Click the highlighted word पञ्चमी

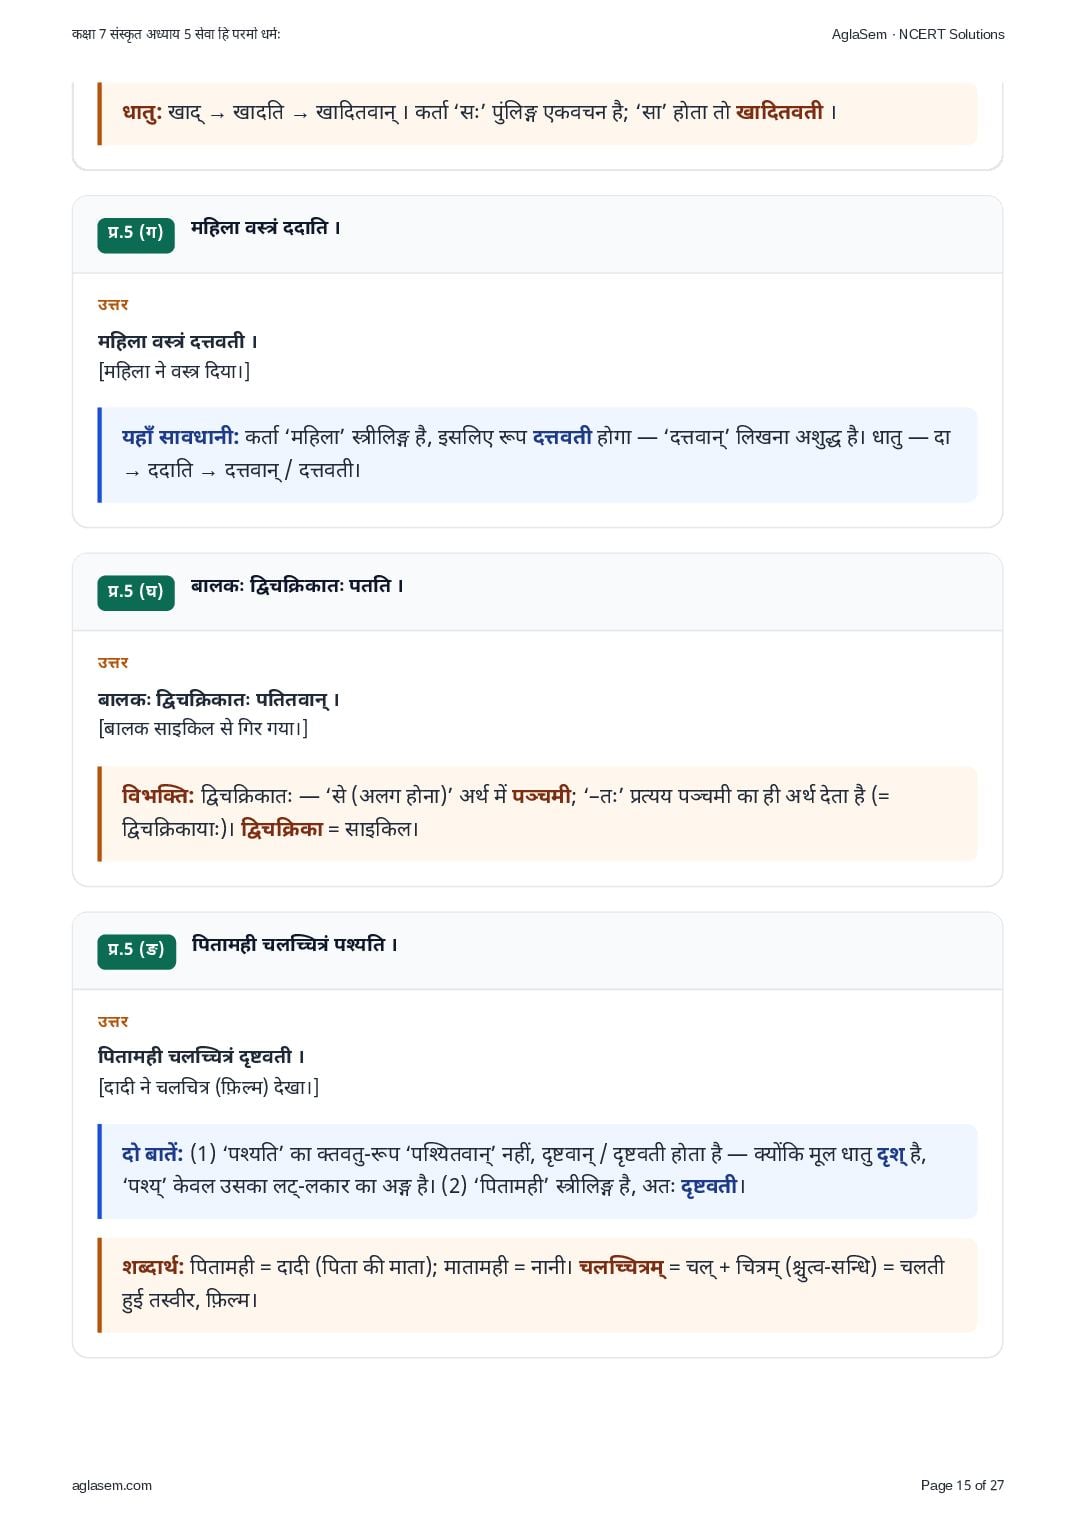pos(541,796)
